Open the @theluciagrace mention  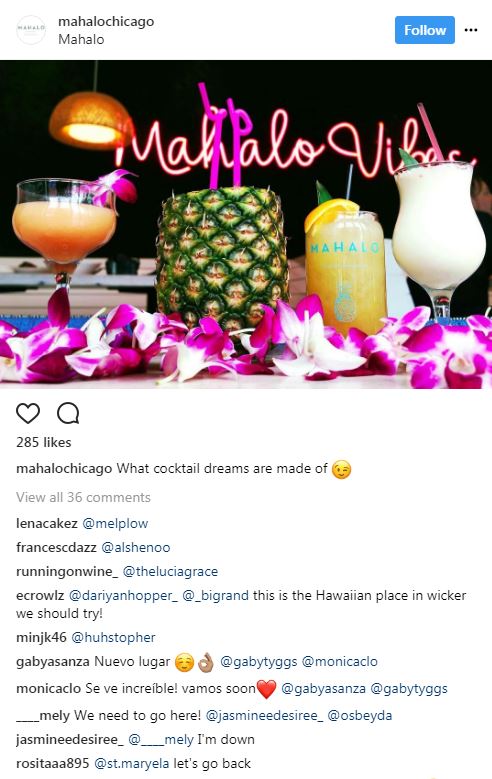(170, 571)
